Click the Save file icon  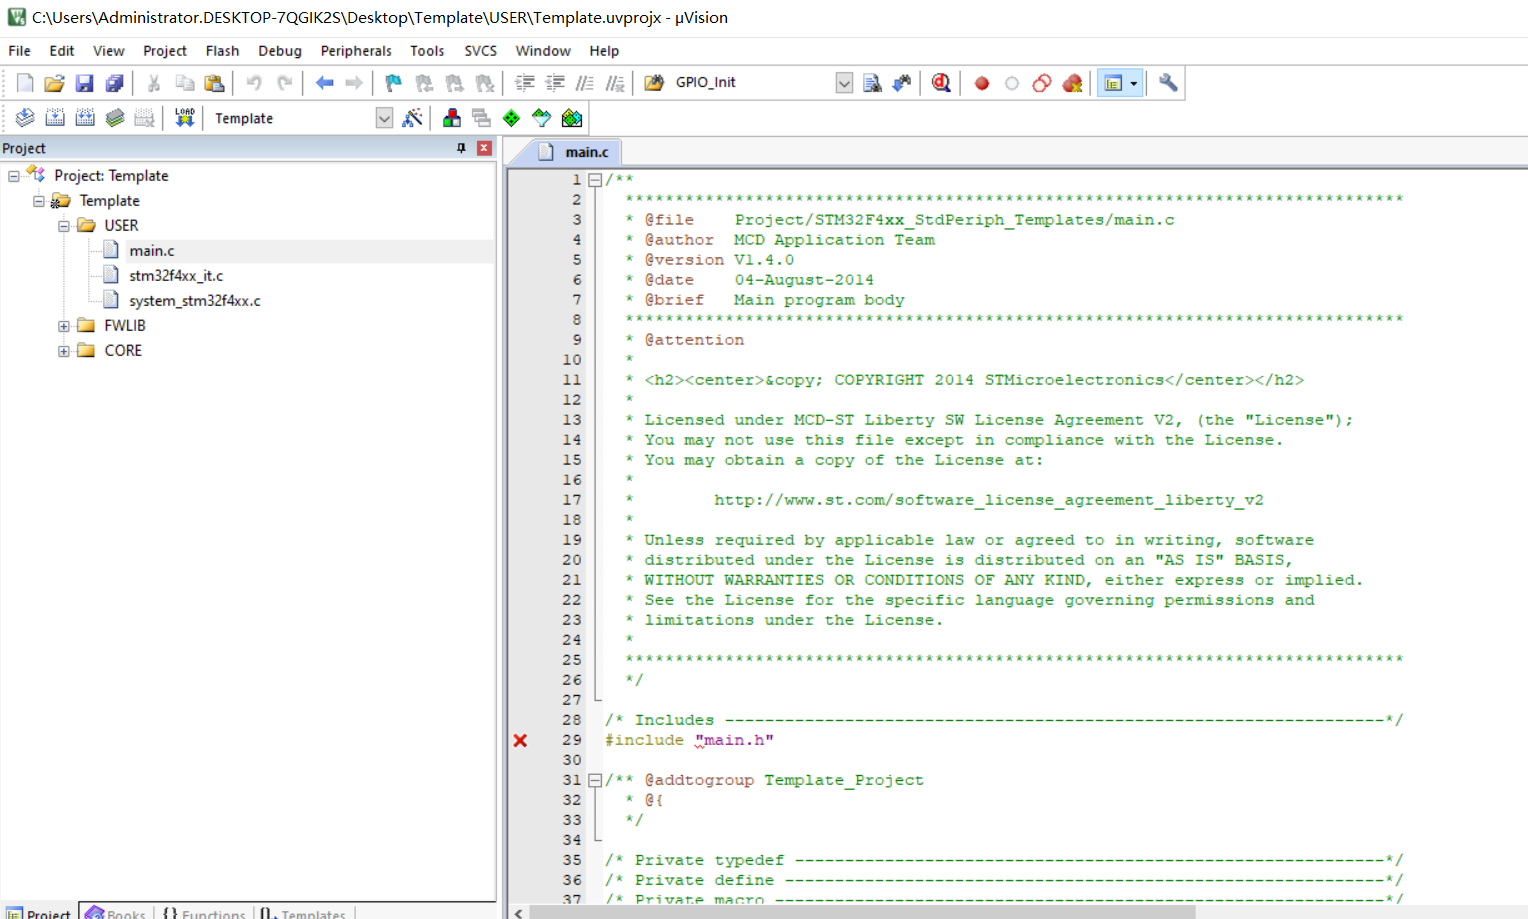[x=85, y=83]
